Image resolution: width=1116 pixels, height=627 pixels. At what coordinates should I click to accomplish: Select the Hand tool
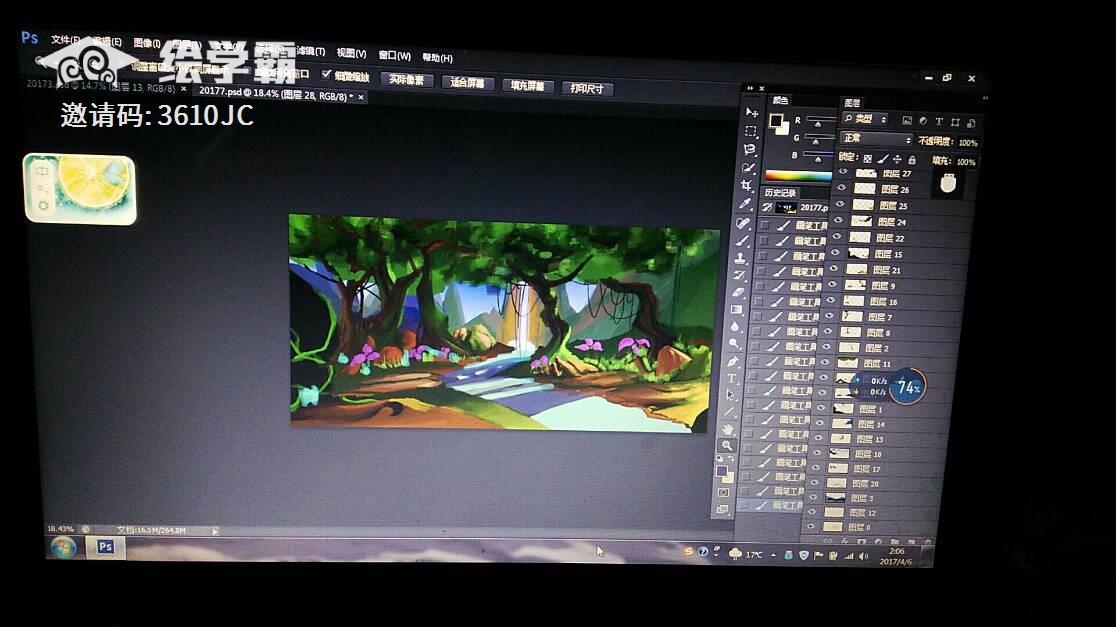click(727, 429)
